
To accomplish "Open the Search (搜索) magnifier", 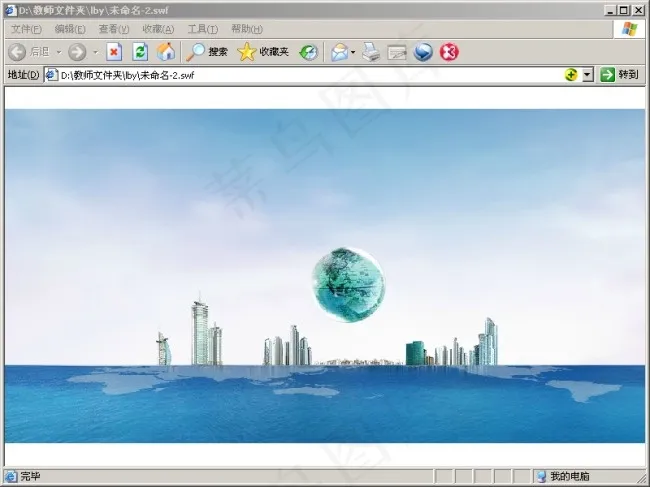I will (x=207, y=51).
